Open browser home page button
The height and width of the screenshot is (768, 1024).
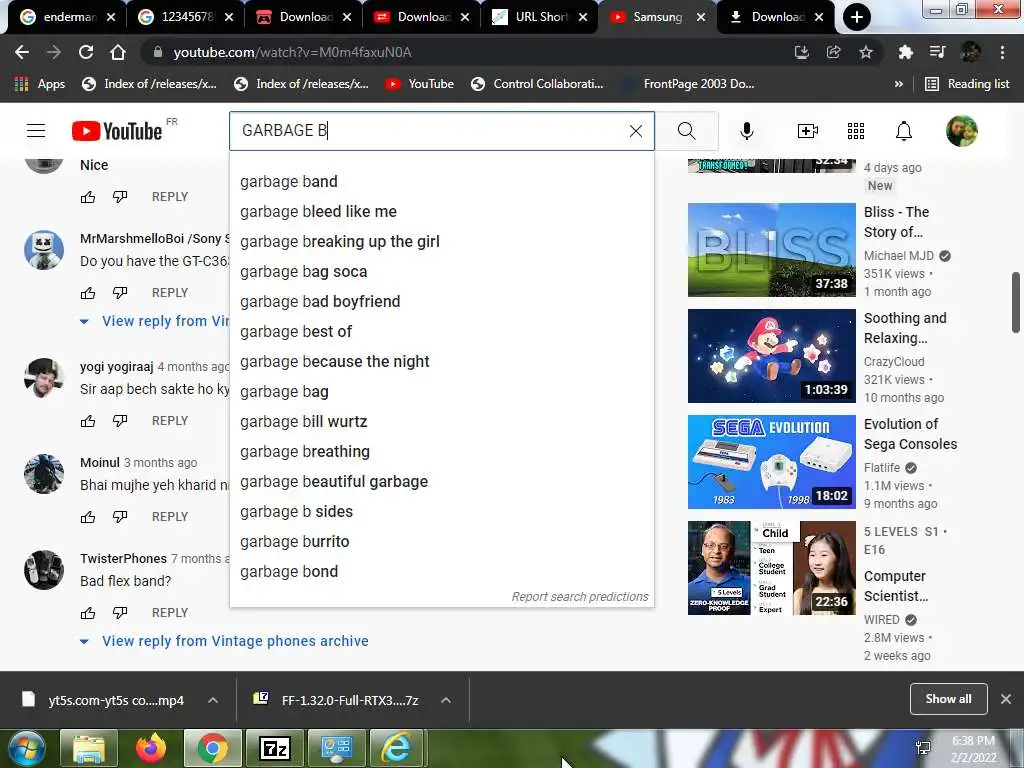[118, 52]
